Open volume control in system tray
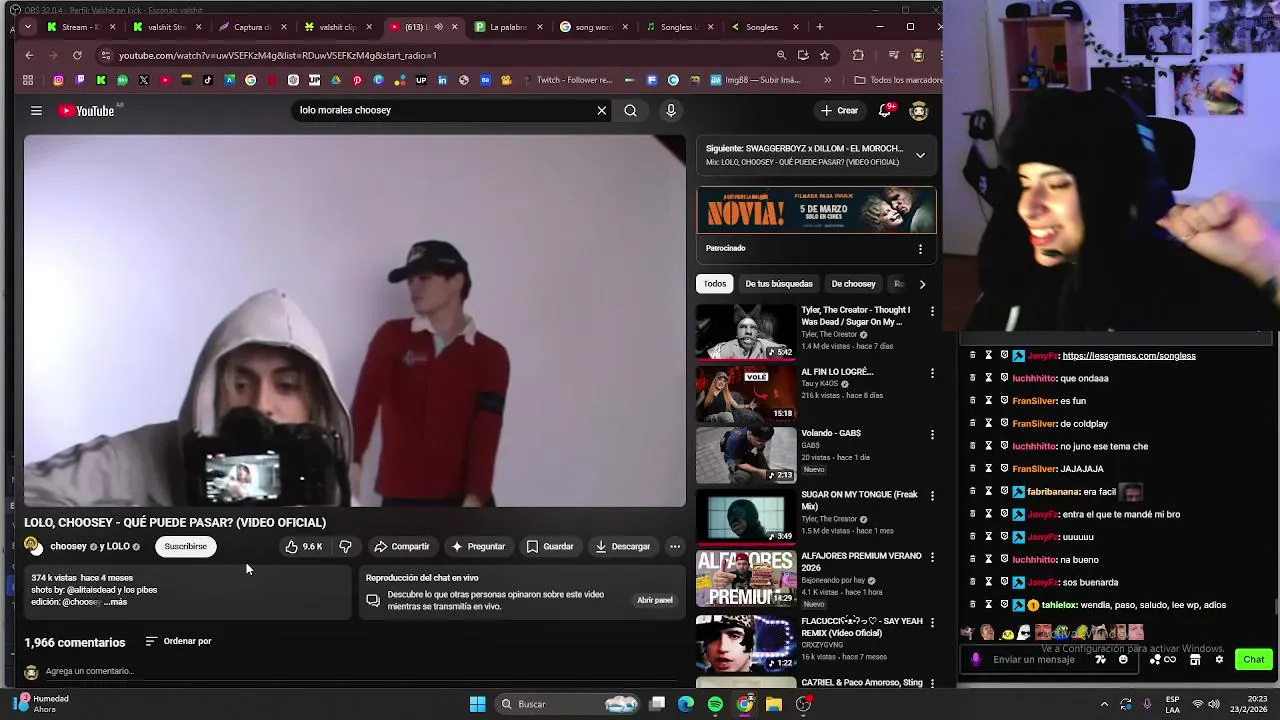Screen dimensions: 1280x720 click(x=1214, y=704)
